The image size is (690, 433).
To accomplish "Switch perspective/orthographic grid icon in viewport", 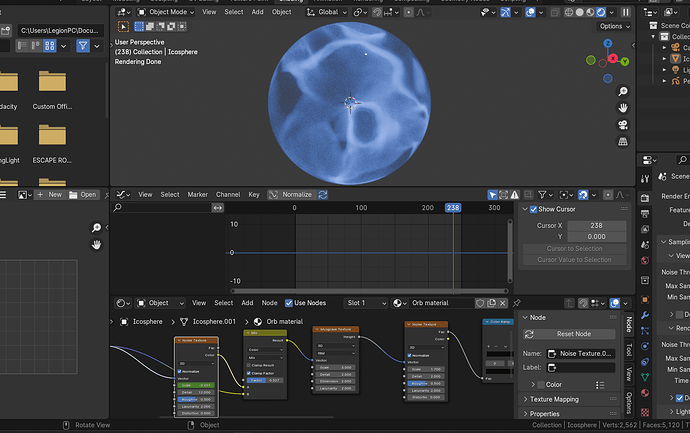I will [623, 142].
